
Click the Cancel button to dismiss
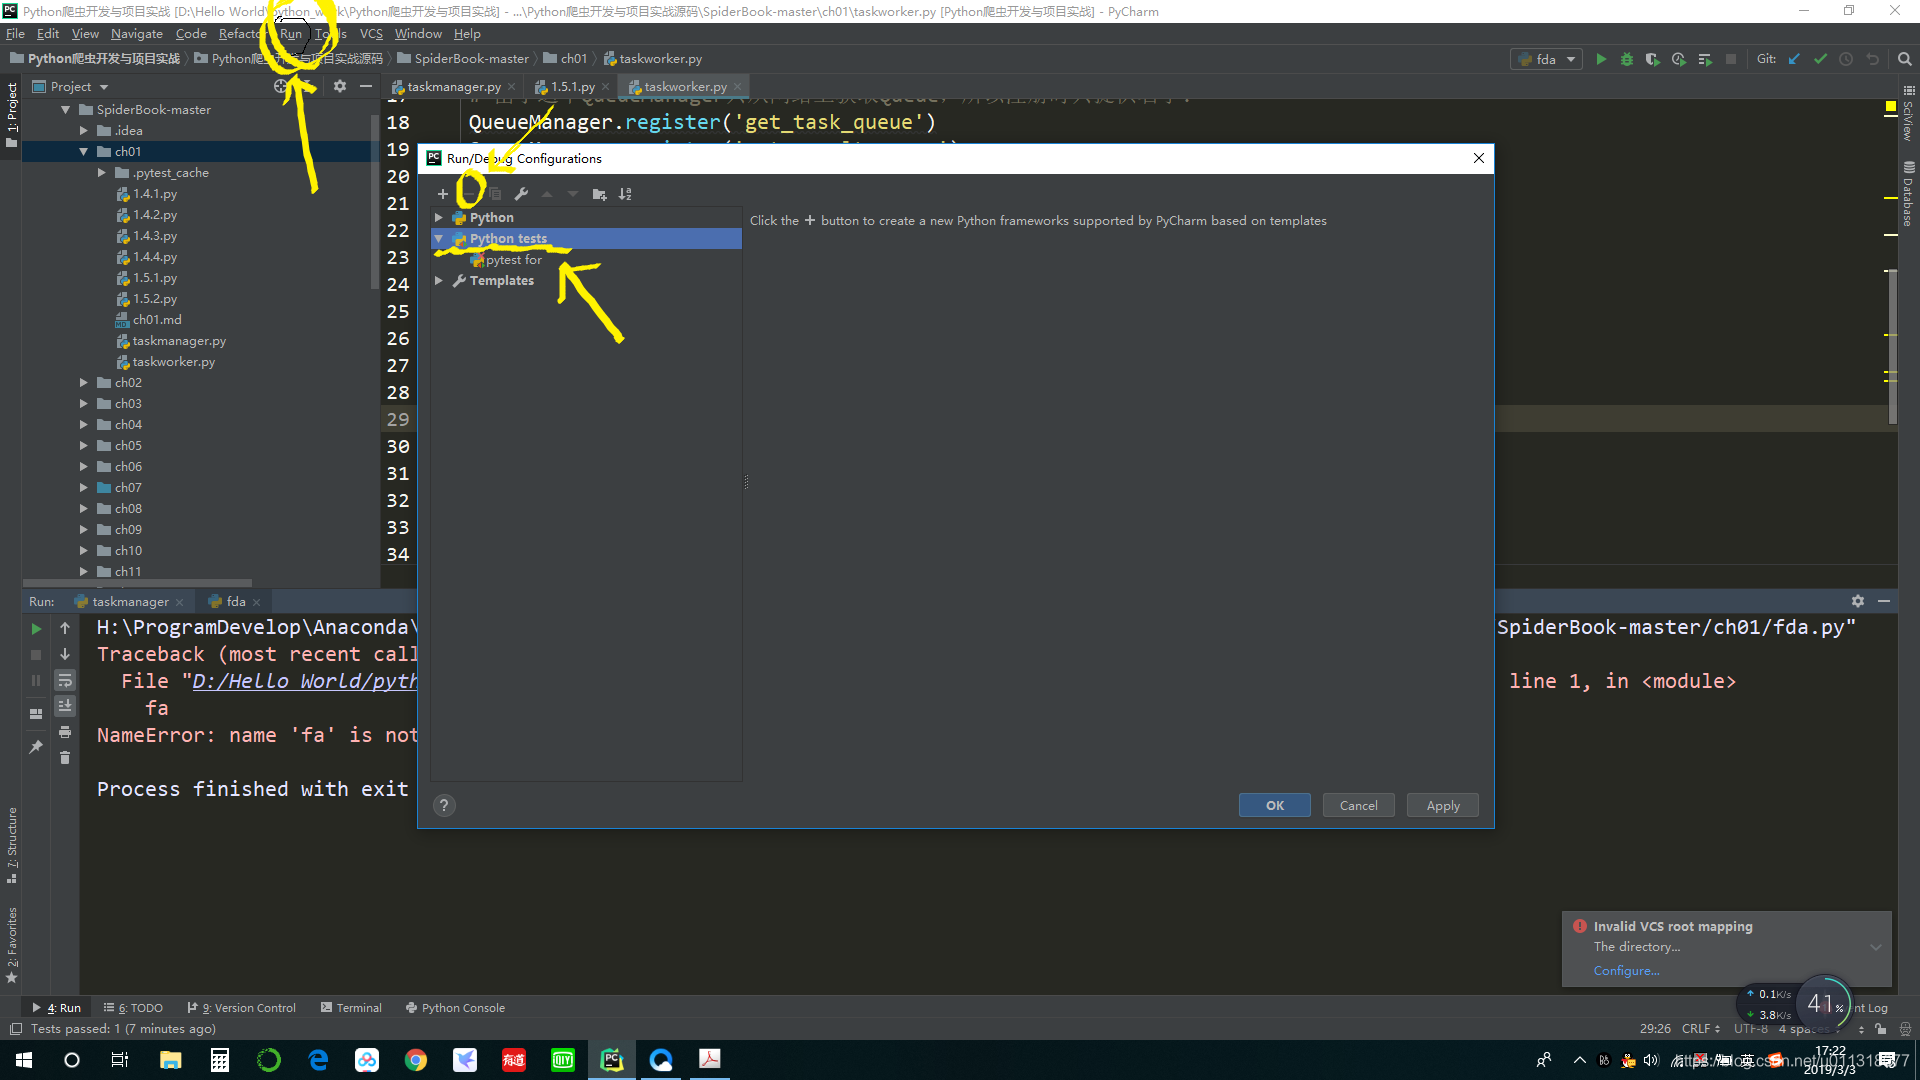(1358, 804)
